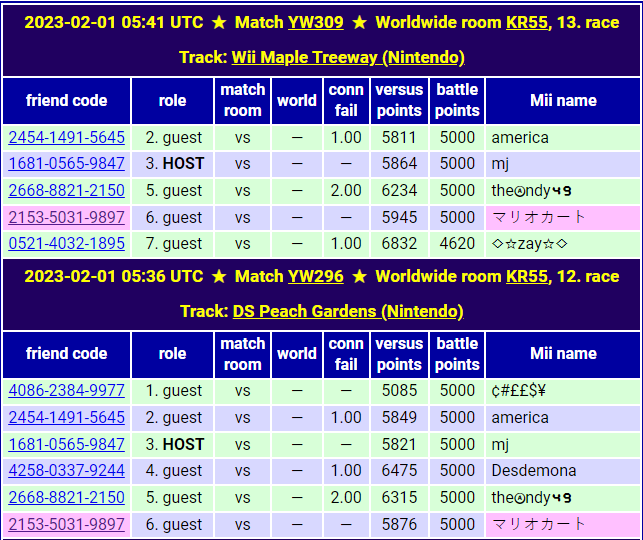Select Mii name ¢#££$¥
This screenshot has width=643, height=540.
coord(519,390)
